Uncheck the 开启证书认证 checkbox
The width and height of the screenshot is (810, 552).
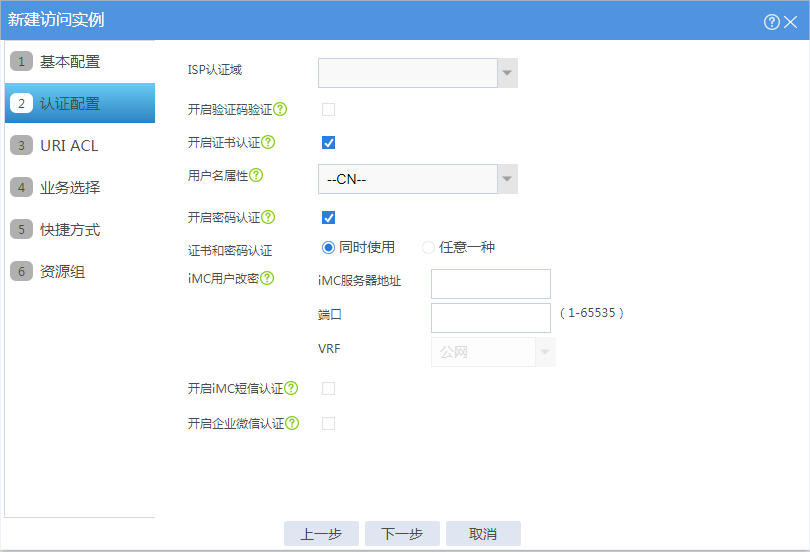[329, 143]
